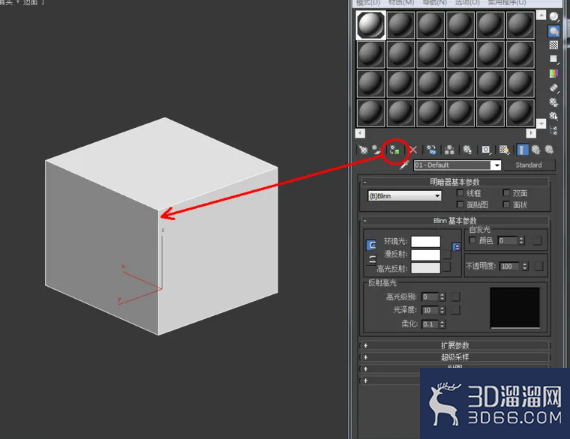Open the Material ID Channel flyout
This screenshot has width=570, height=439.
pos(486,150)
